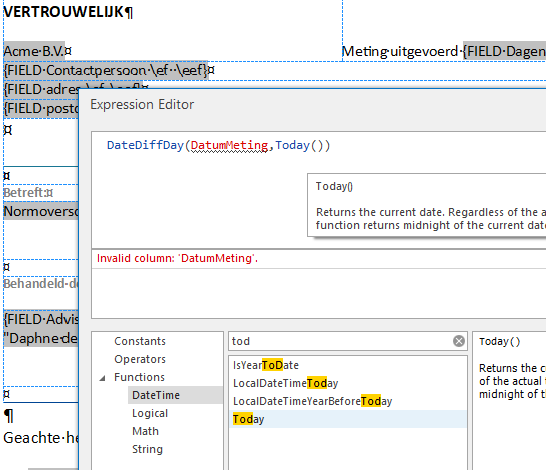Open the String functions group
Screen dimensions: 546x470
coord(147,449)
